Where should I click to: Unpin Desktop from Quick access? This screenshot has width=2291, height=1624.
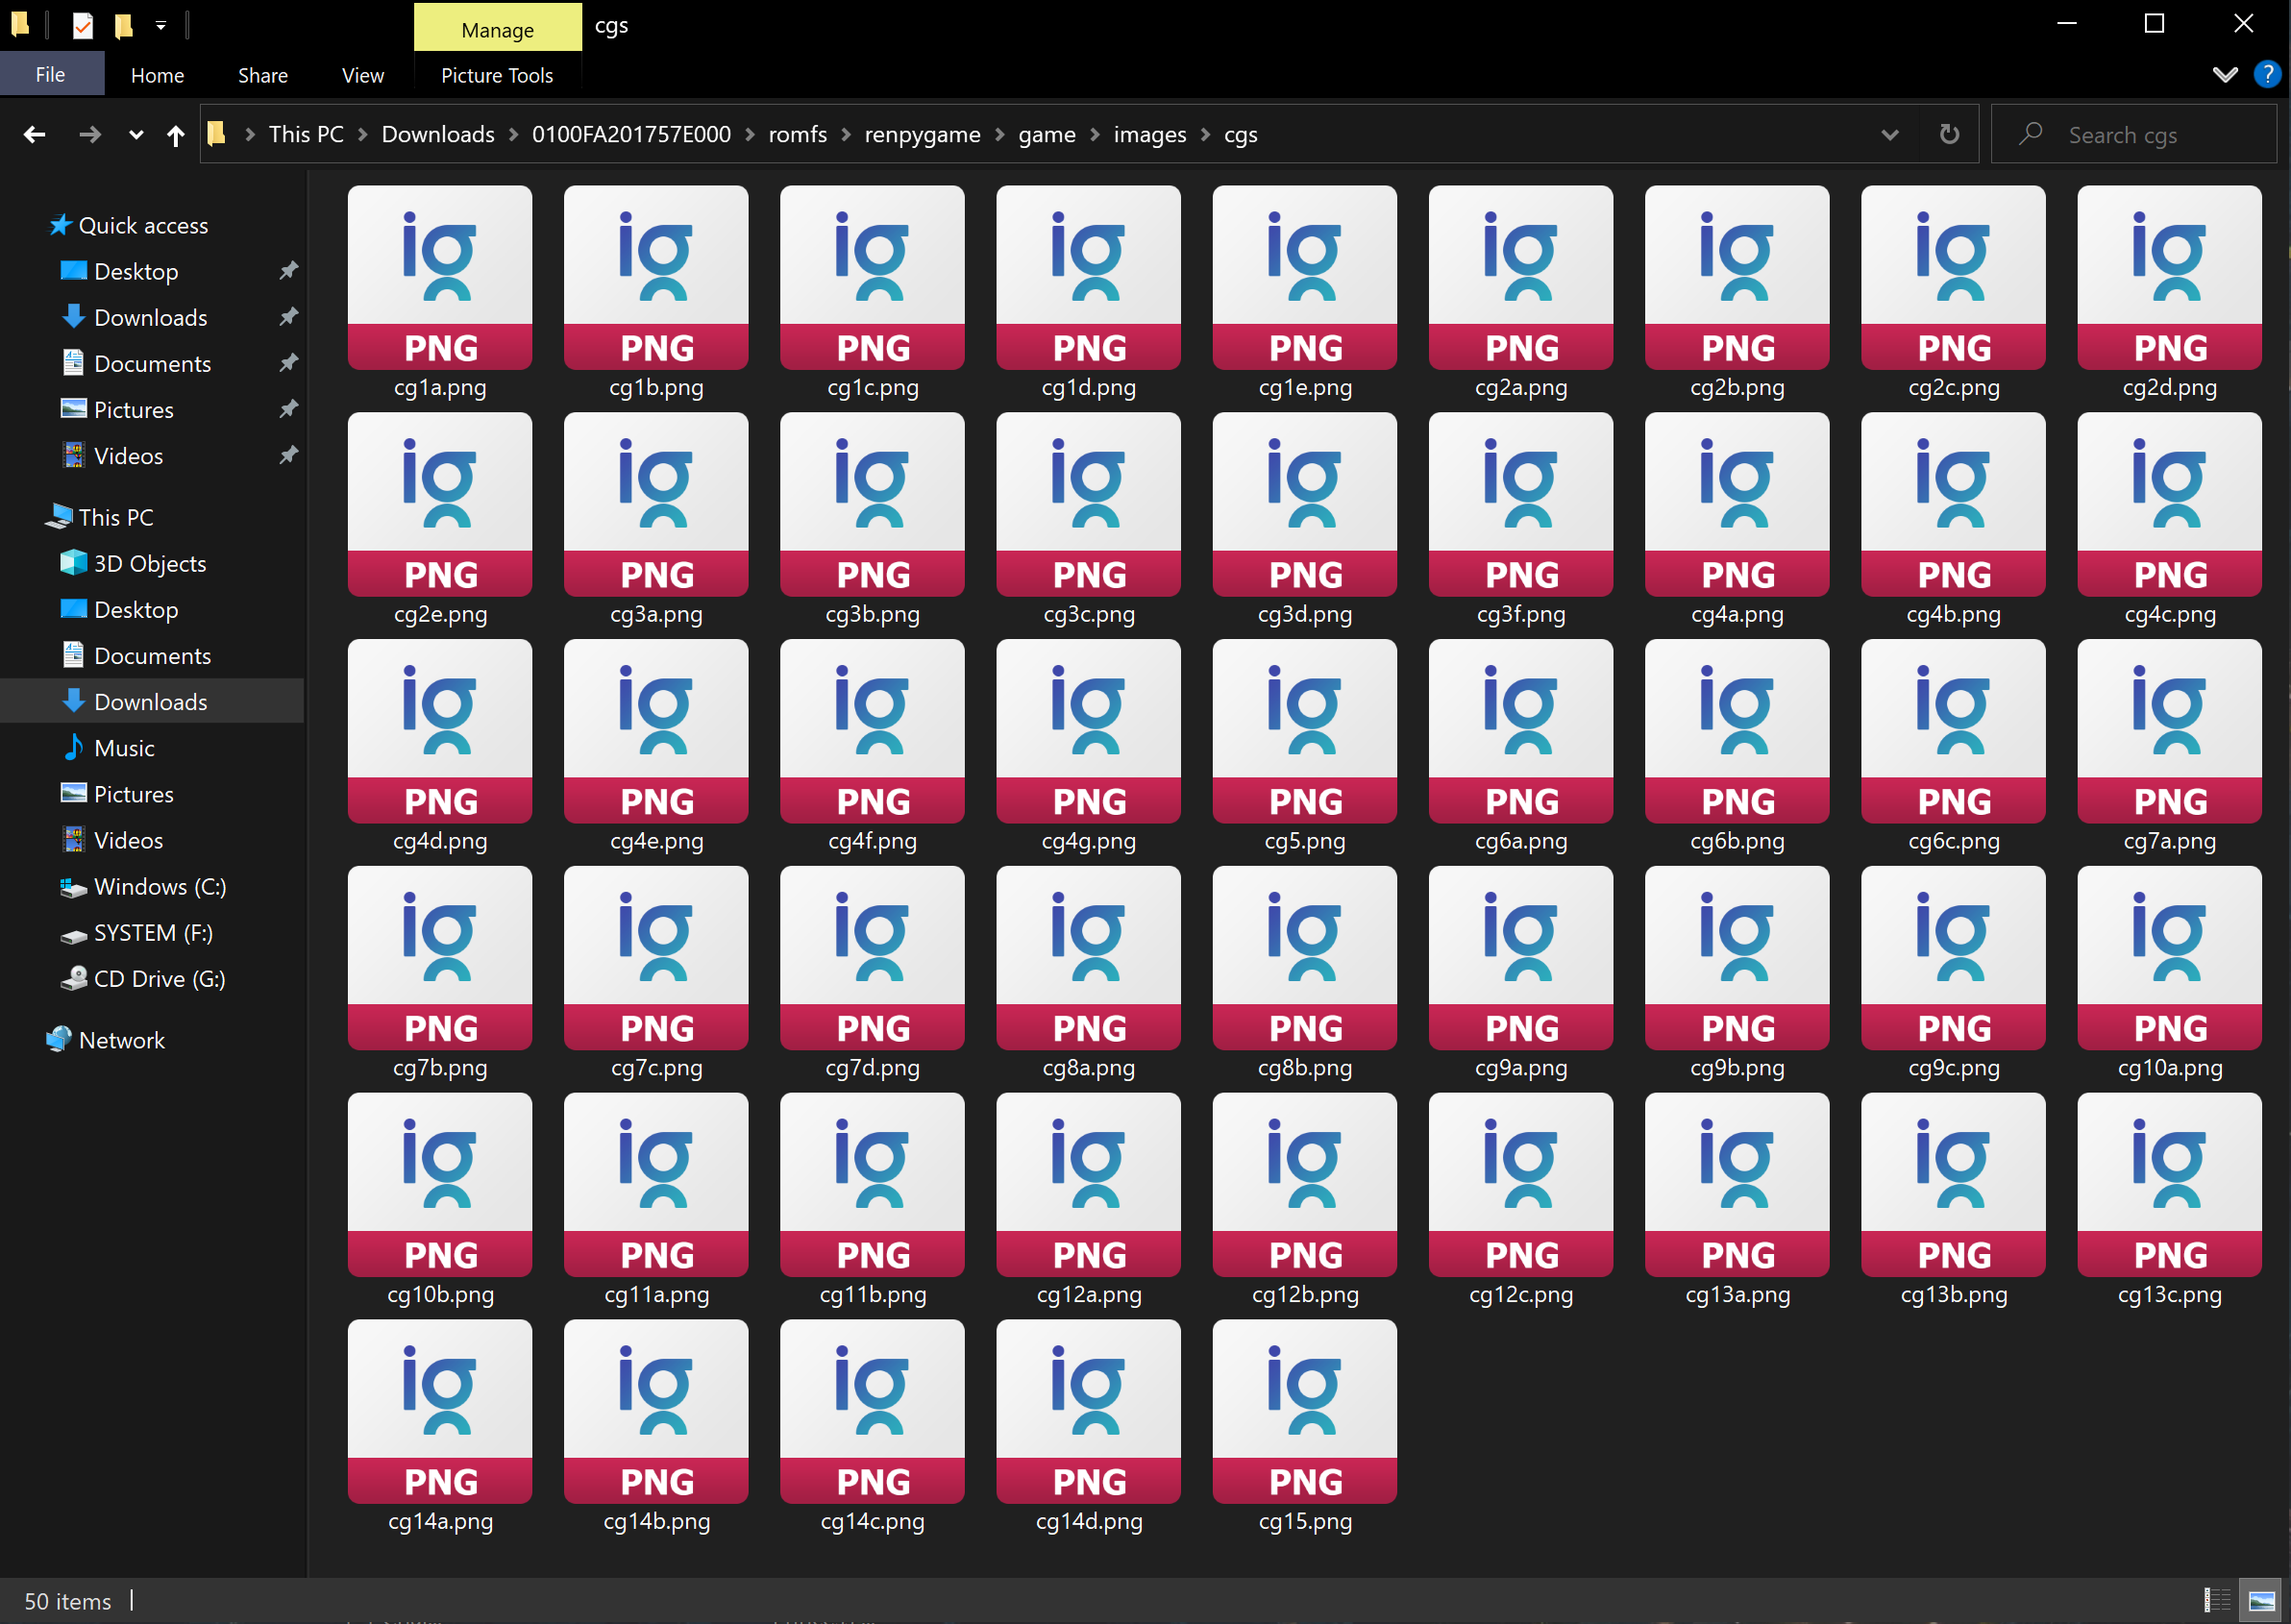[x=288, y=271]
